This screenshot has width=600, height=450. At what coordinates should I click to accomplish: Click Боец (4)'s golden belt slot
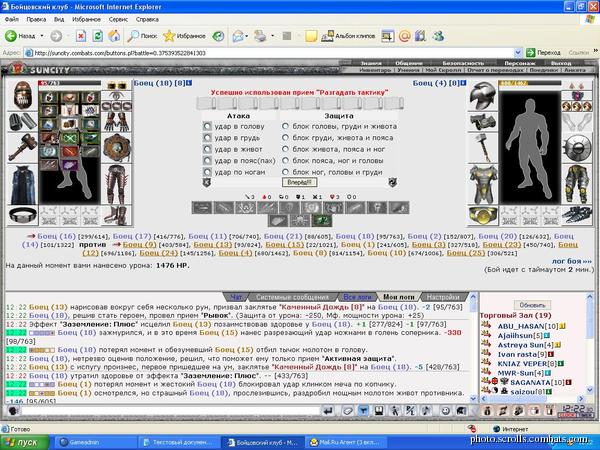click(483, 215)
